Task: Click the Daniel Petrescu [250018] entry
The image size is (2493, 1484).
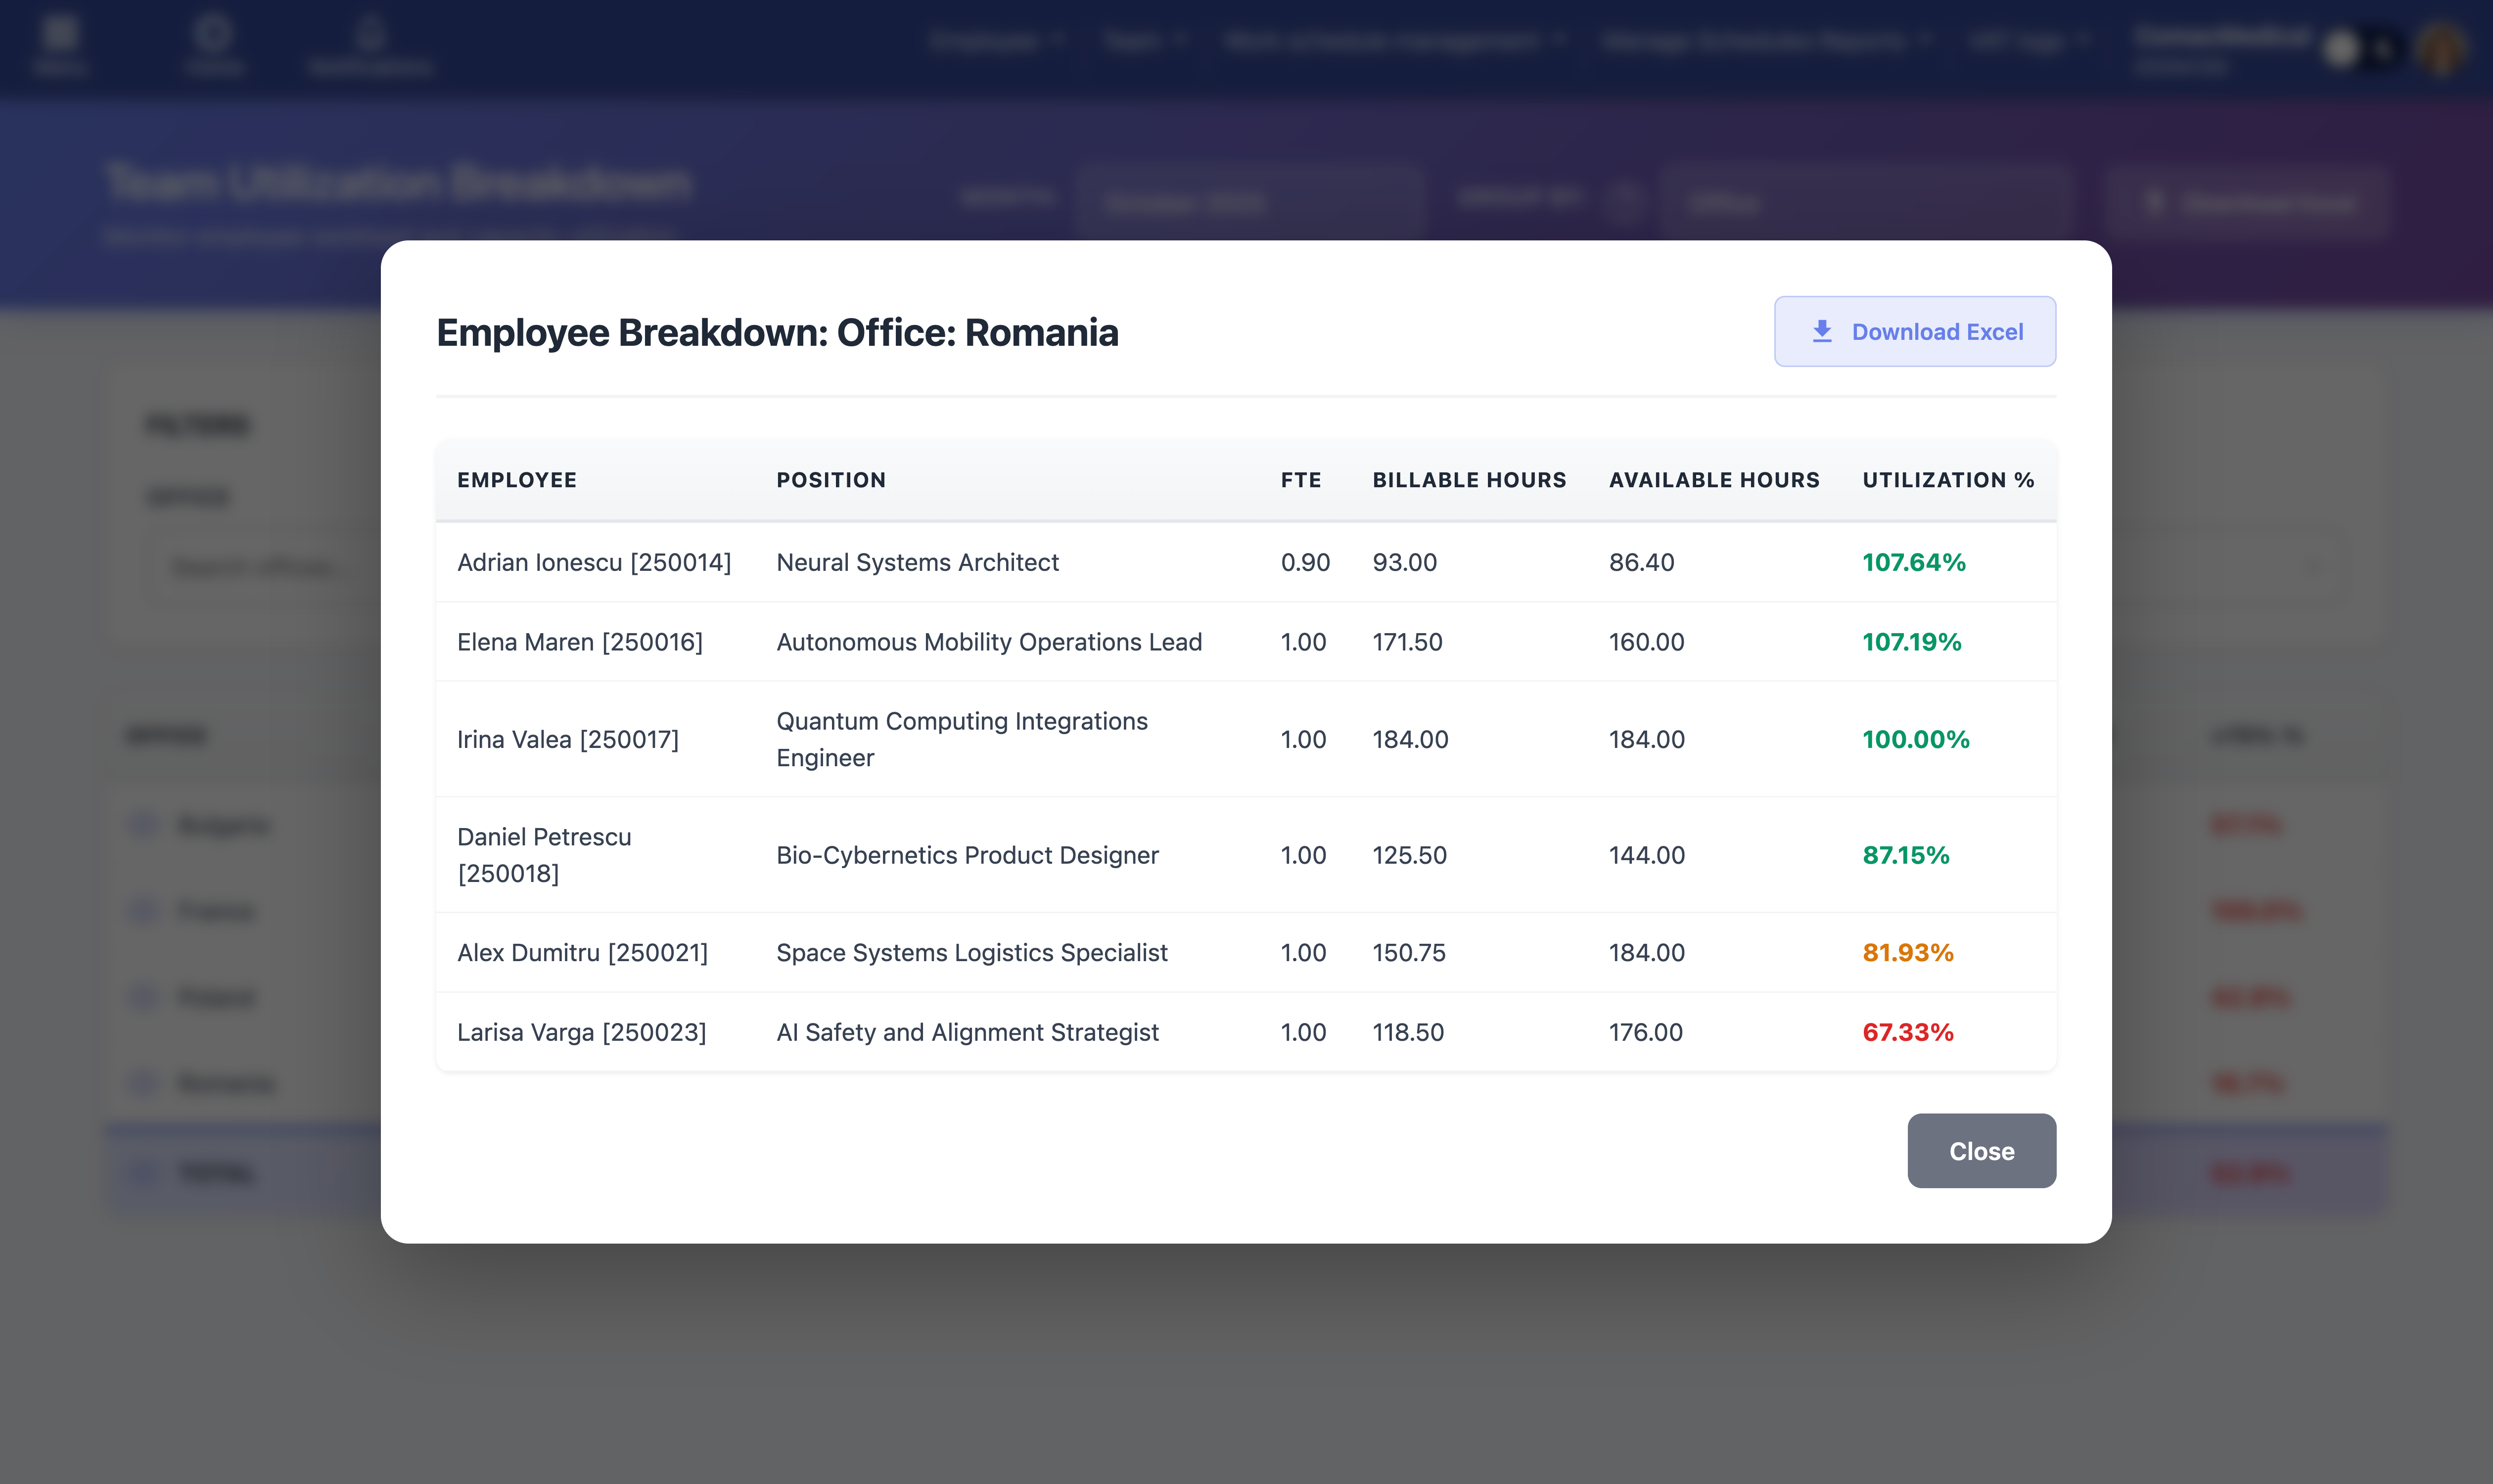Action: coord(544,855)
